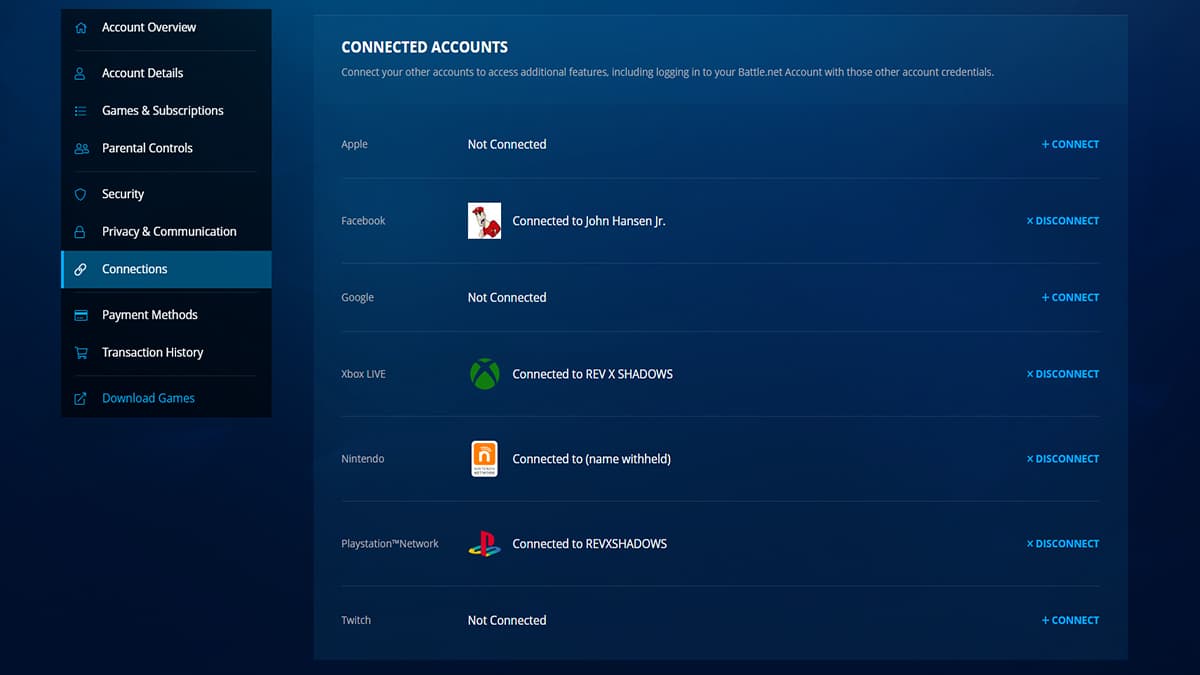The height and width of the screenshot is (675, 1200).
Task: Navigate to Privacy & Communication
Action: (169, 232)
